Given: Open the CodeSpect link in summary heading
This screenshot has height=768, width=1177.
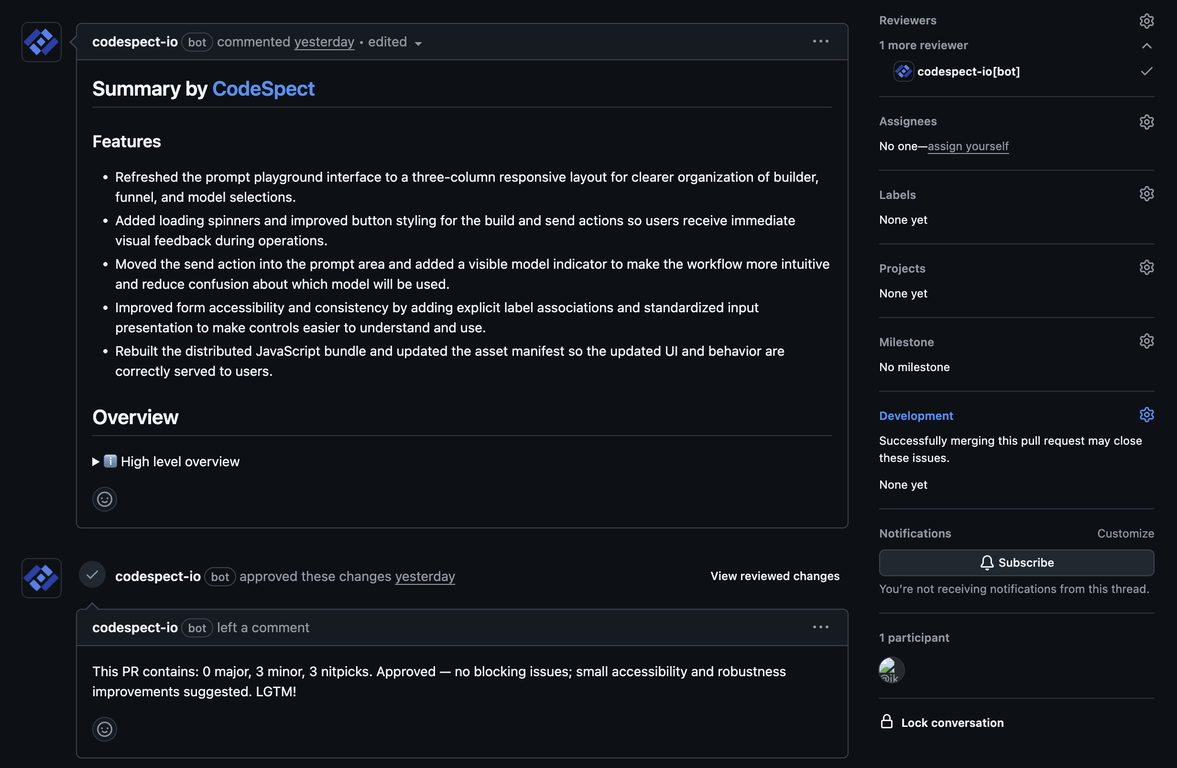Looking at the screenshot, I should [263, 89].
